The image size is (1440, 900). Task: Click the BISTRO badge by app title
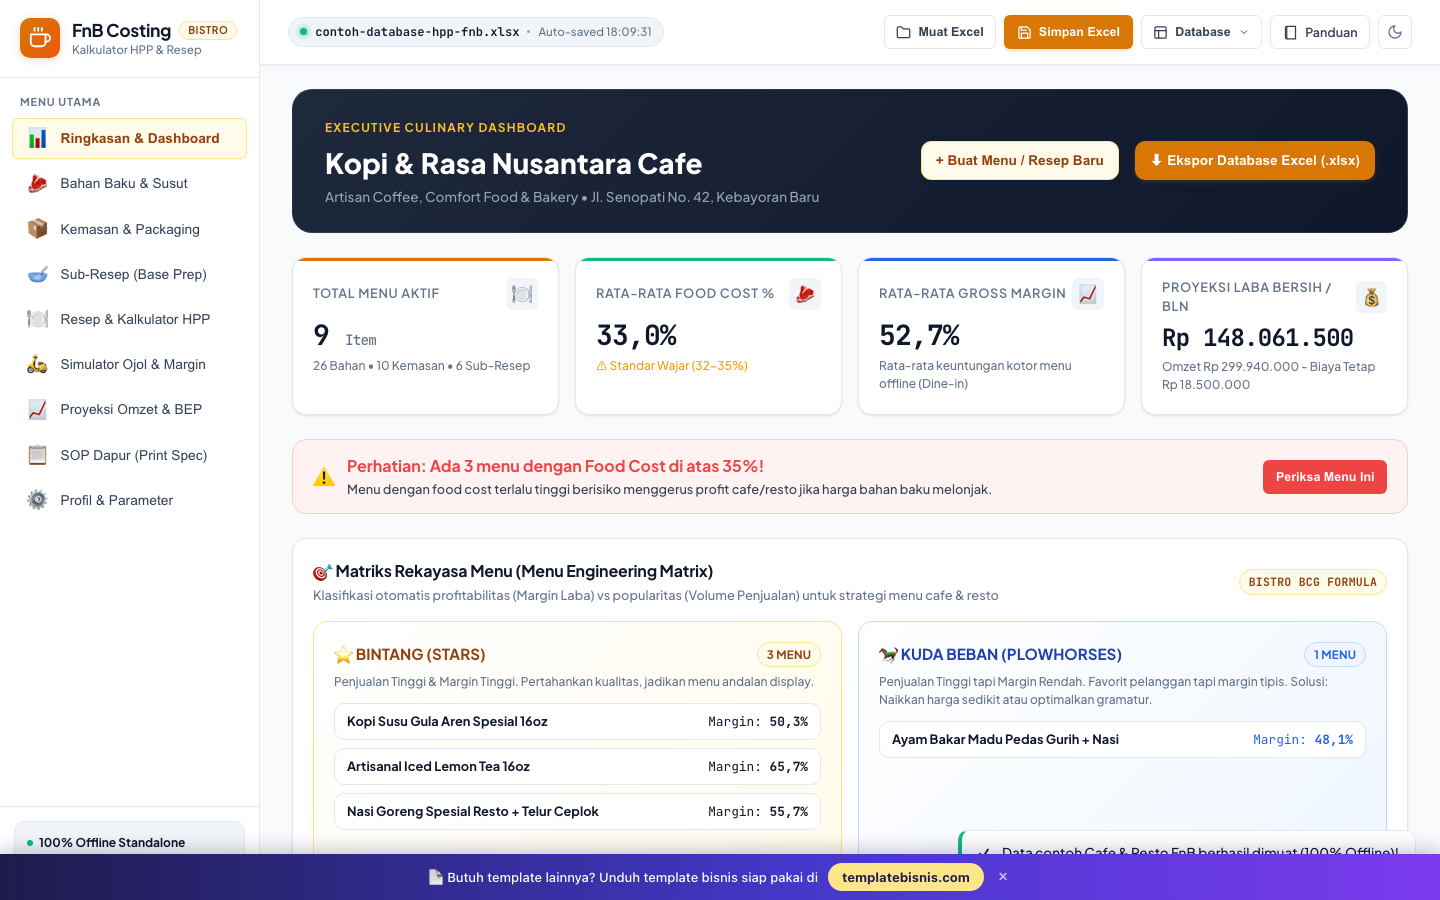click(208, 30)
